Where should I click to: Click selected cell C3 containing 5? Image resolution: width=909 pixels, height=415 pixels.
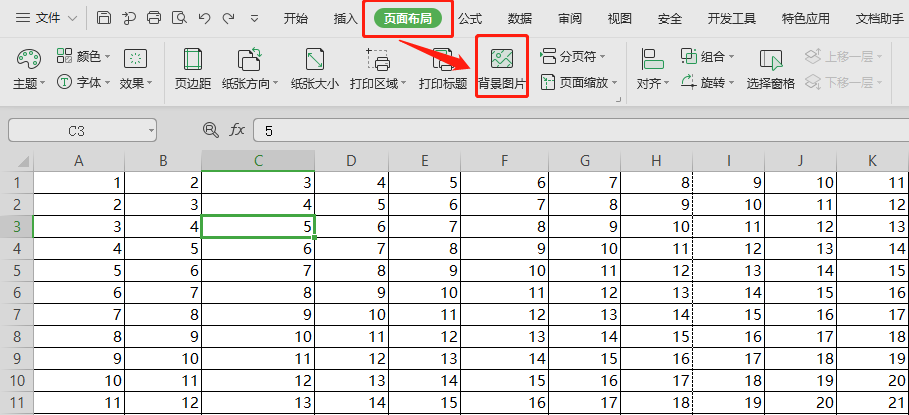pyautogui.click(x=259, y=227)
